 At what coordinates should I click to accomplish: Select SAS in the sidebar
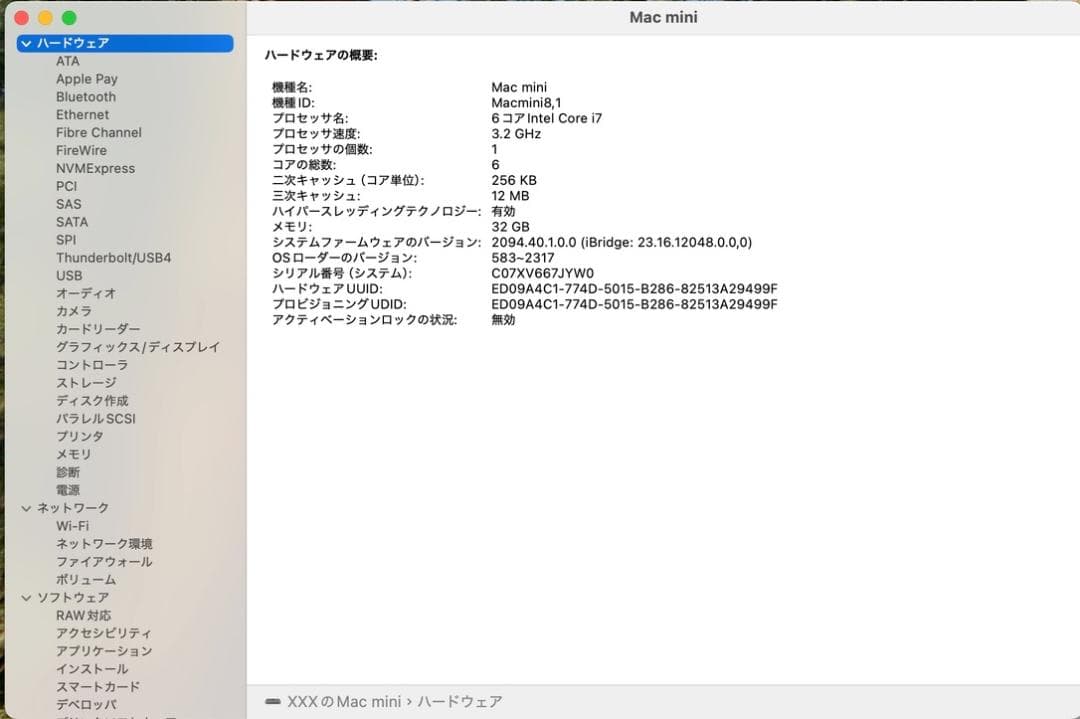tap(69, 205)
